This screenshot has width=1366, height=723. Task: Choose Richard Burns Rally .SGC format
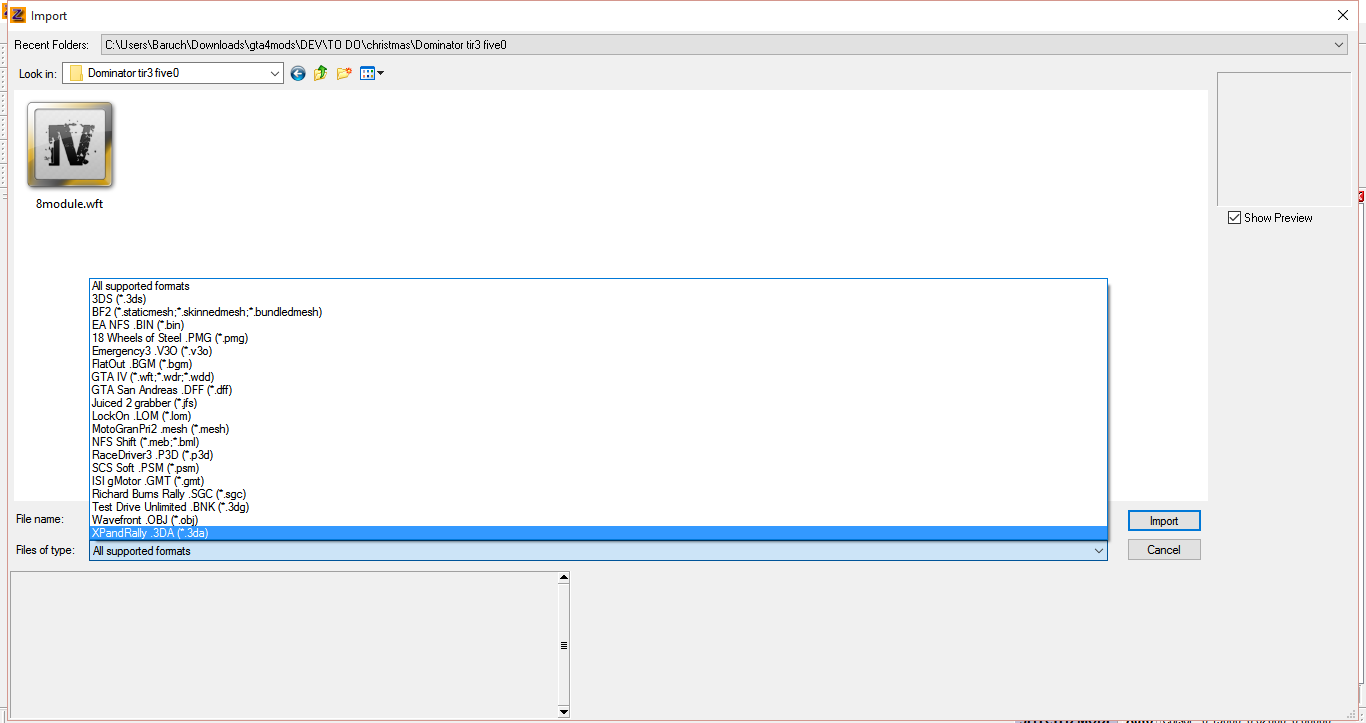pyautogui.click(x=598, y=494)
